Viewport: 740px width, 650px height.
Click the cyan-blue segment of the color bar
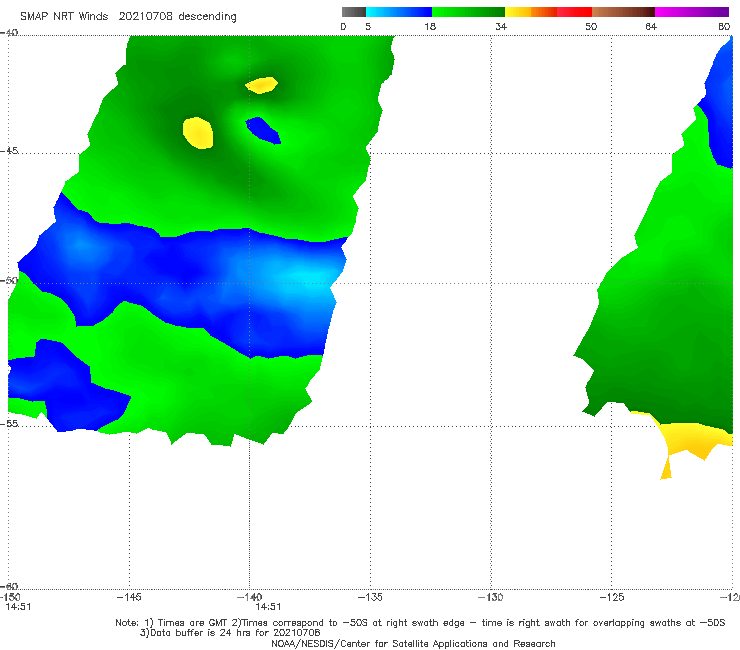click(x=399, y=12)
